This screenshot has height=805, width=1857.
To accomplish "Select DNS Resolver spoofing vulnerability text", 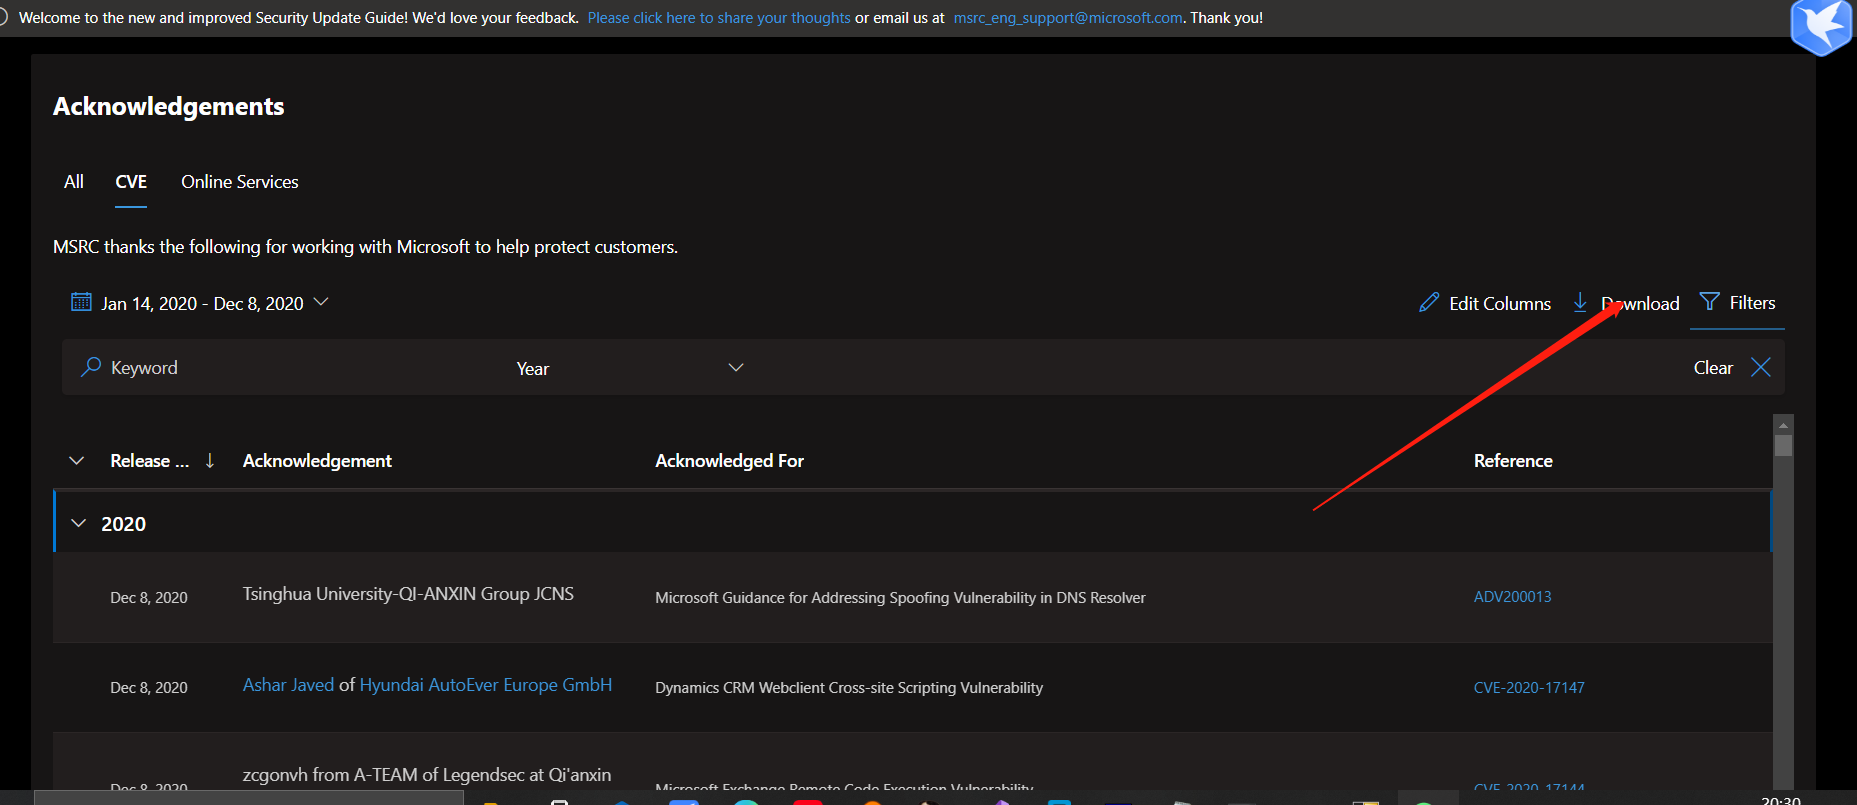I will click(900, 598).
